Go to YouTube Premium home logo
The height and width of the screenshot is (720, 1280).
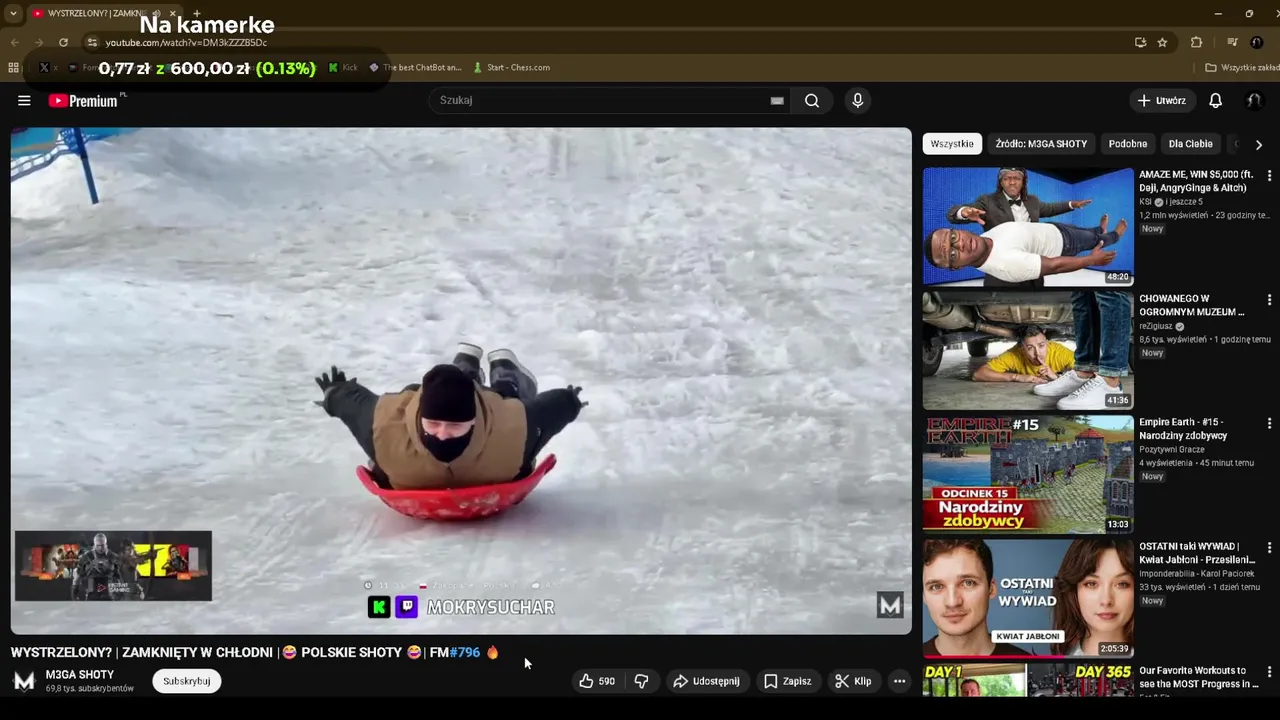point(85,100)
